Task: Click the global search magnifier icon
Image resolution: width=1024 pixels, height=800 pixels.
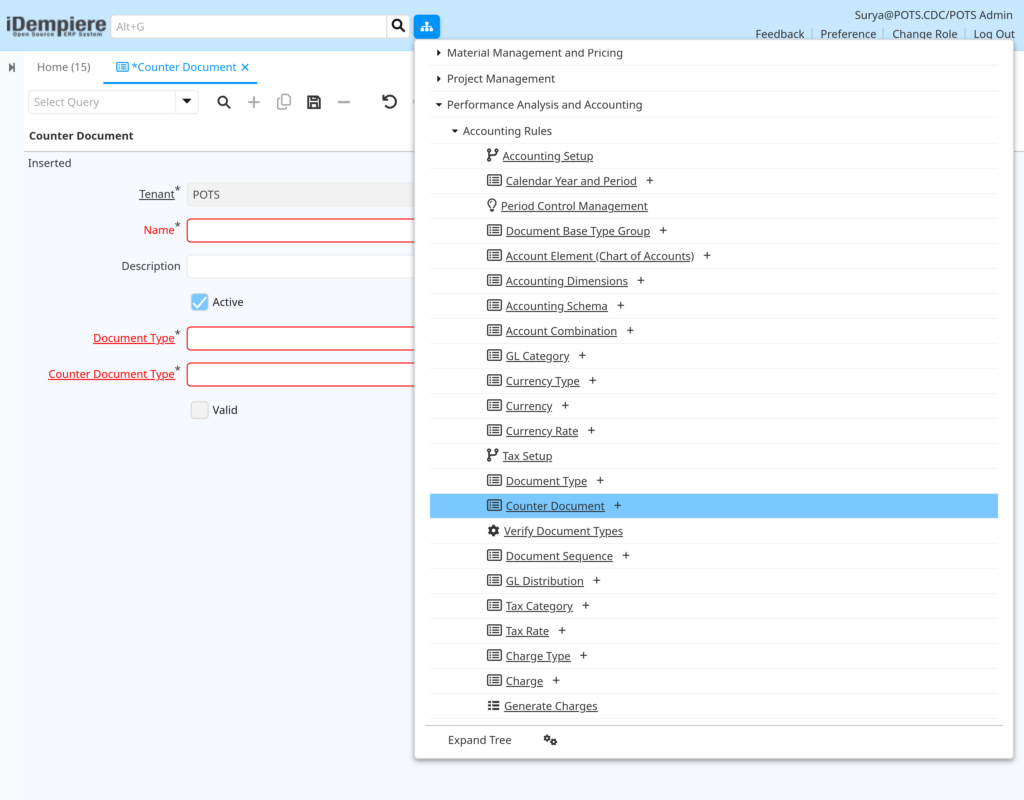Action: point(398,26)
